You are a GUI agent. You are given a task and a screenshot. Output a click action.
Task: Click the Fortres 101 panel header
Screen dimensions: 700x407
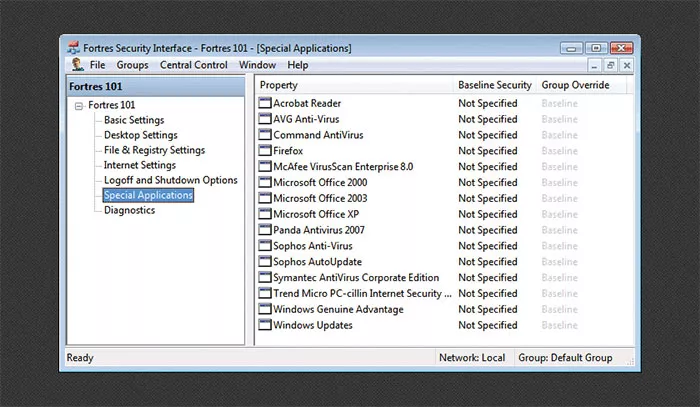155,86
